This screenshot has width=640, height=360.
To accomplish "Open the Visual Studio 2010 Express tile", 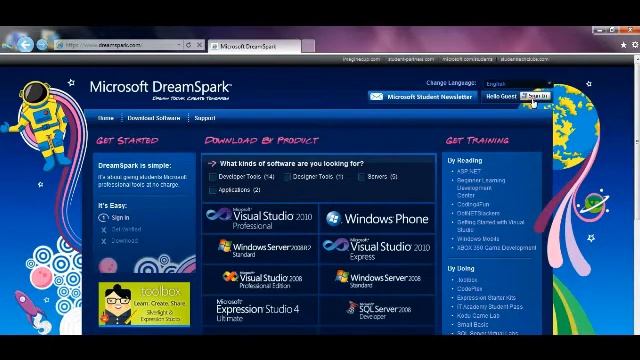I will (377, 249).
